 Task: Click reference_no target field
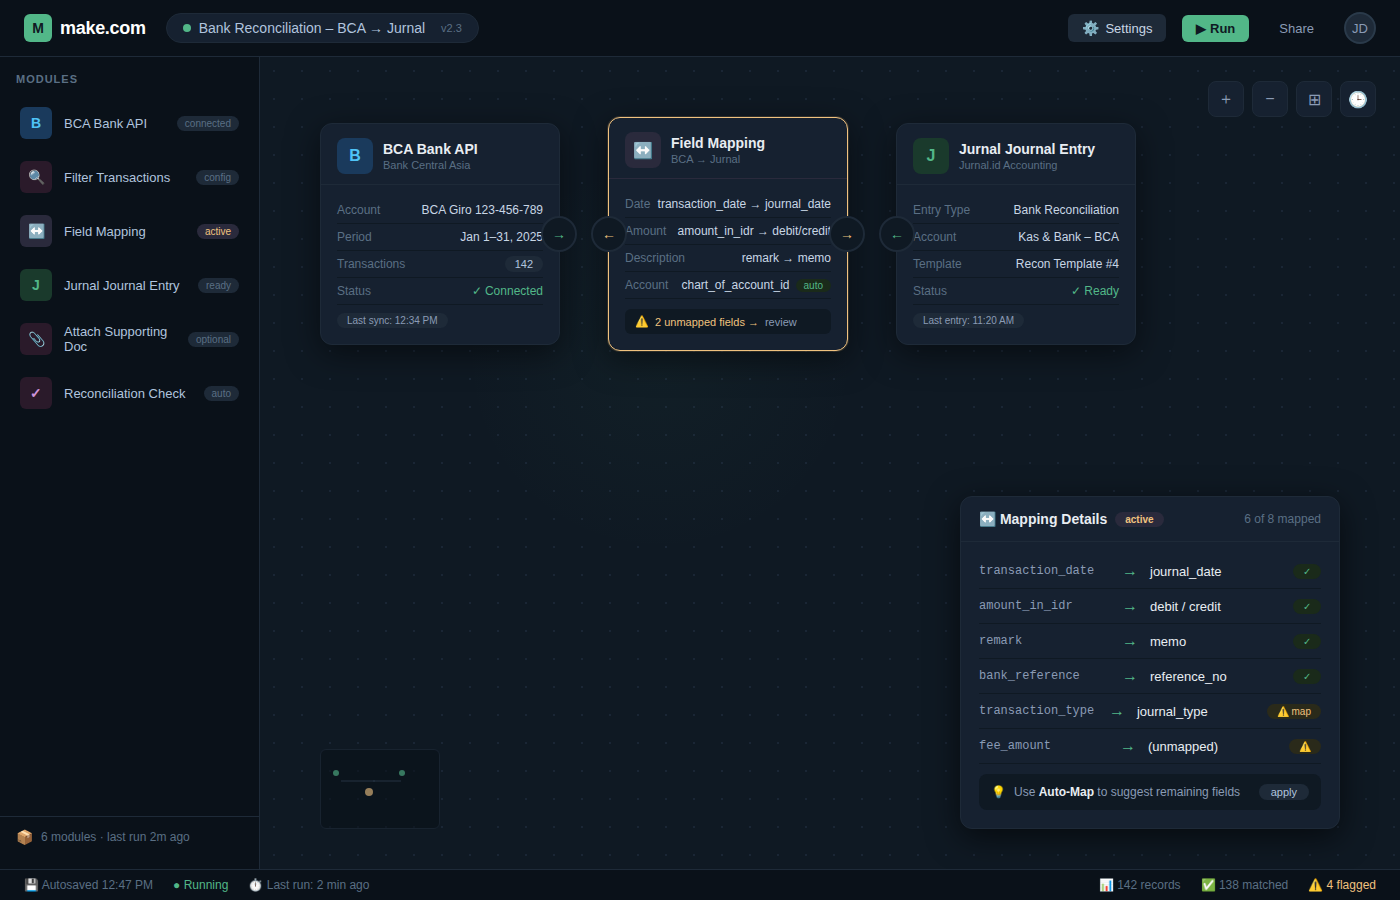click(1188, 677)
